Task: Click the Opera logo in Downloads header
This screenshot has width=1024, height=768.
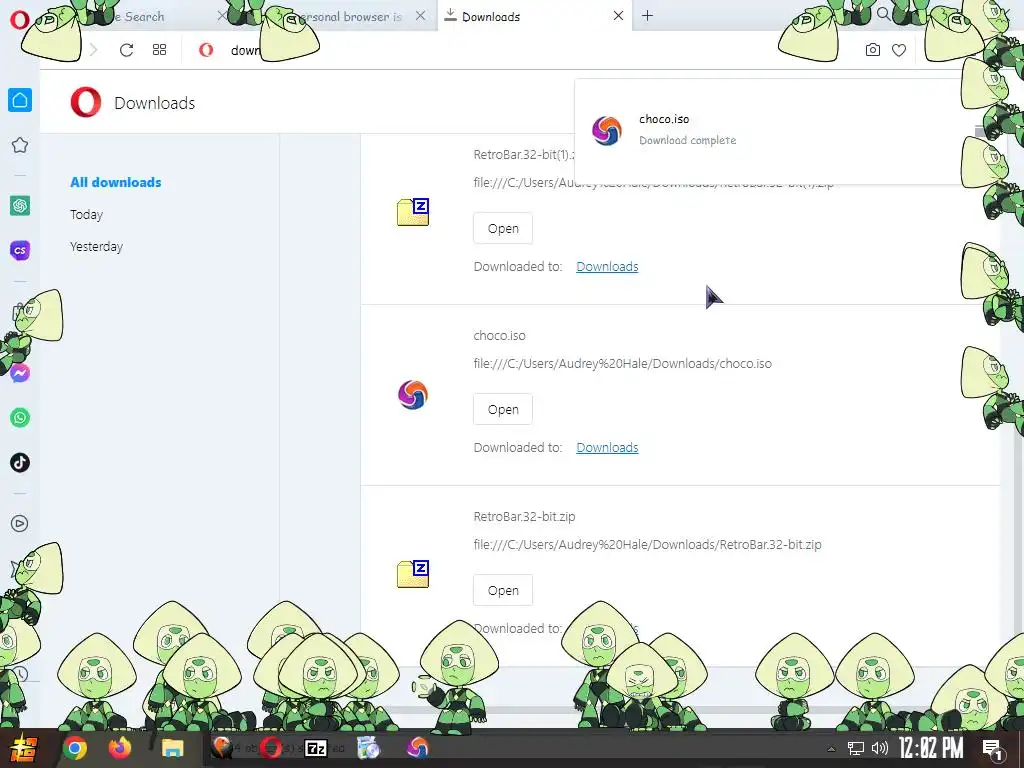Action: (x=86, y=103)
